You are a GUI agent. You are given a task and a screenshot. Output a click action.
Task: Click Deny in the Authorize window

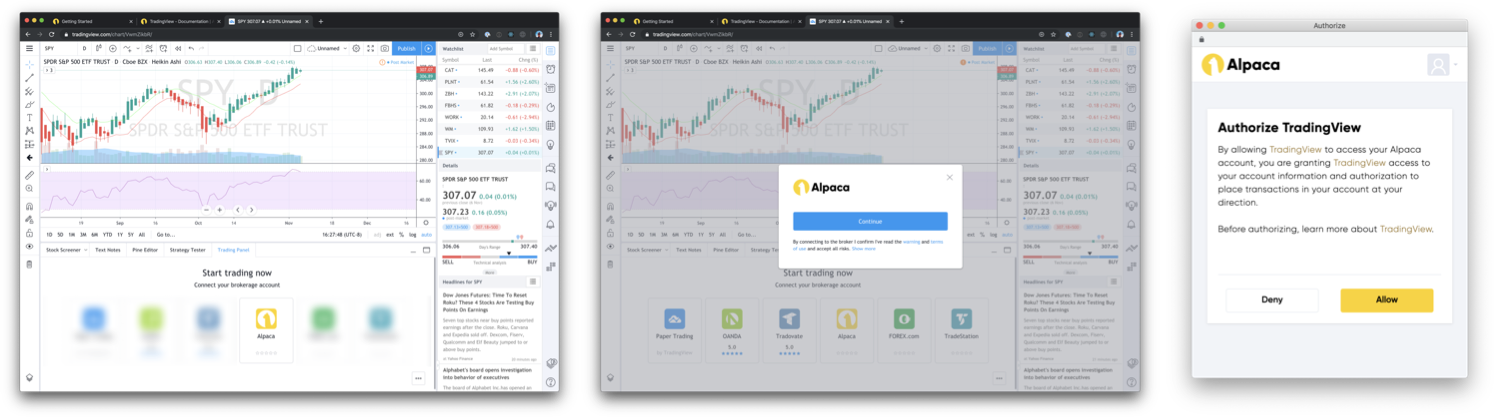[x=1272, y=300]
